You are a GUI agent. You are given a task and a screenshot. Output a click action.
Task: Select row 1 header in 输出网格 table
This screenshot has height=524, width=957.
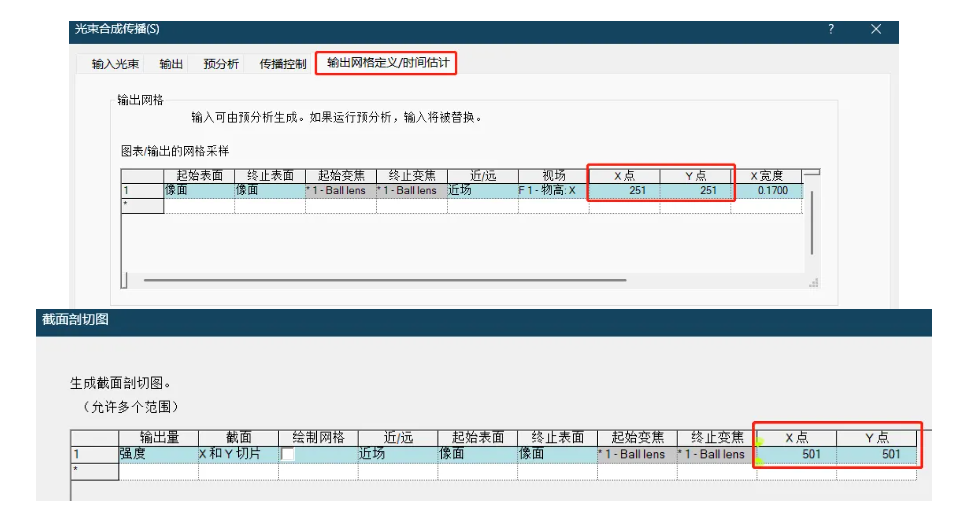(141, 190)
